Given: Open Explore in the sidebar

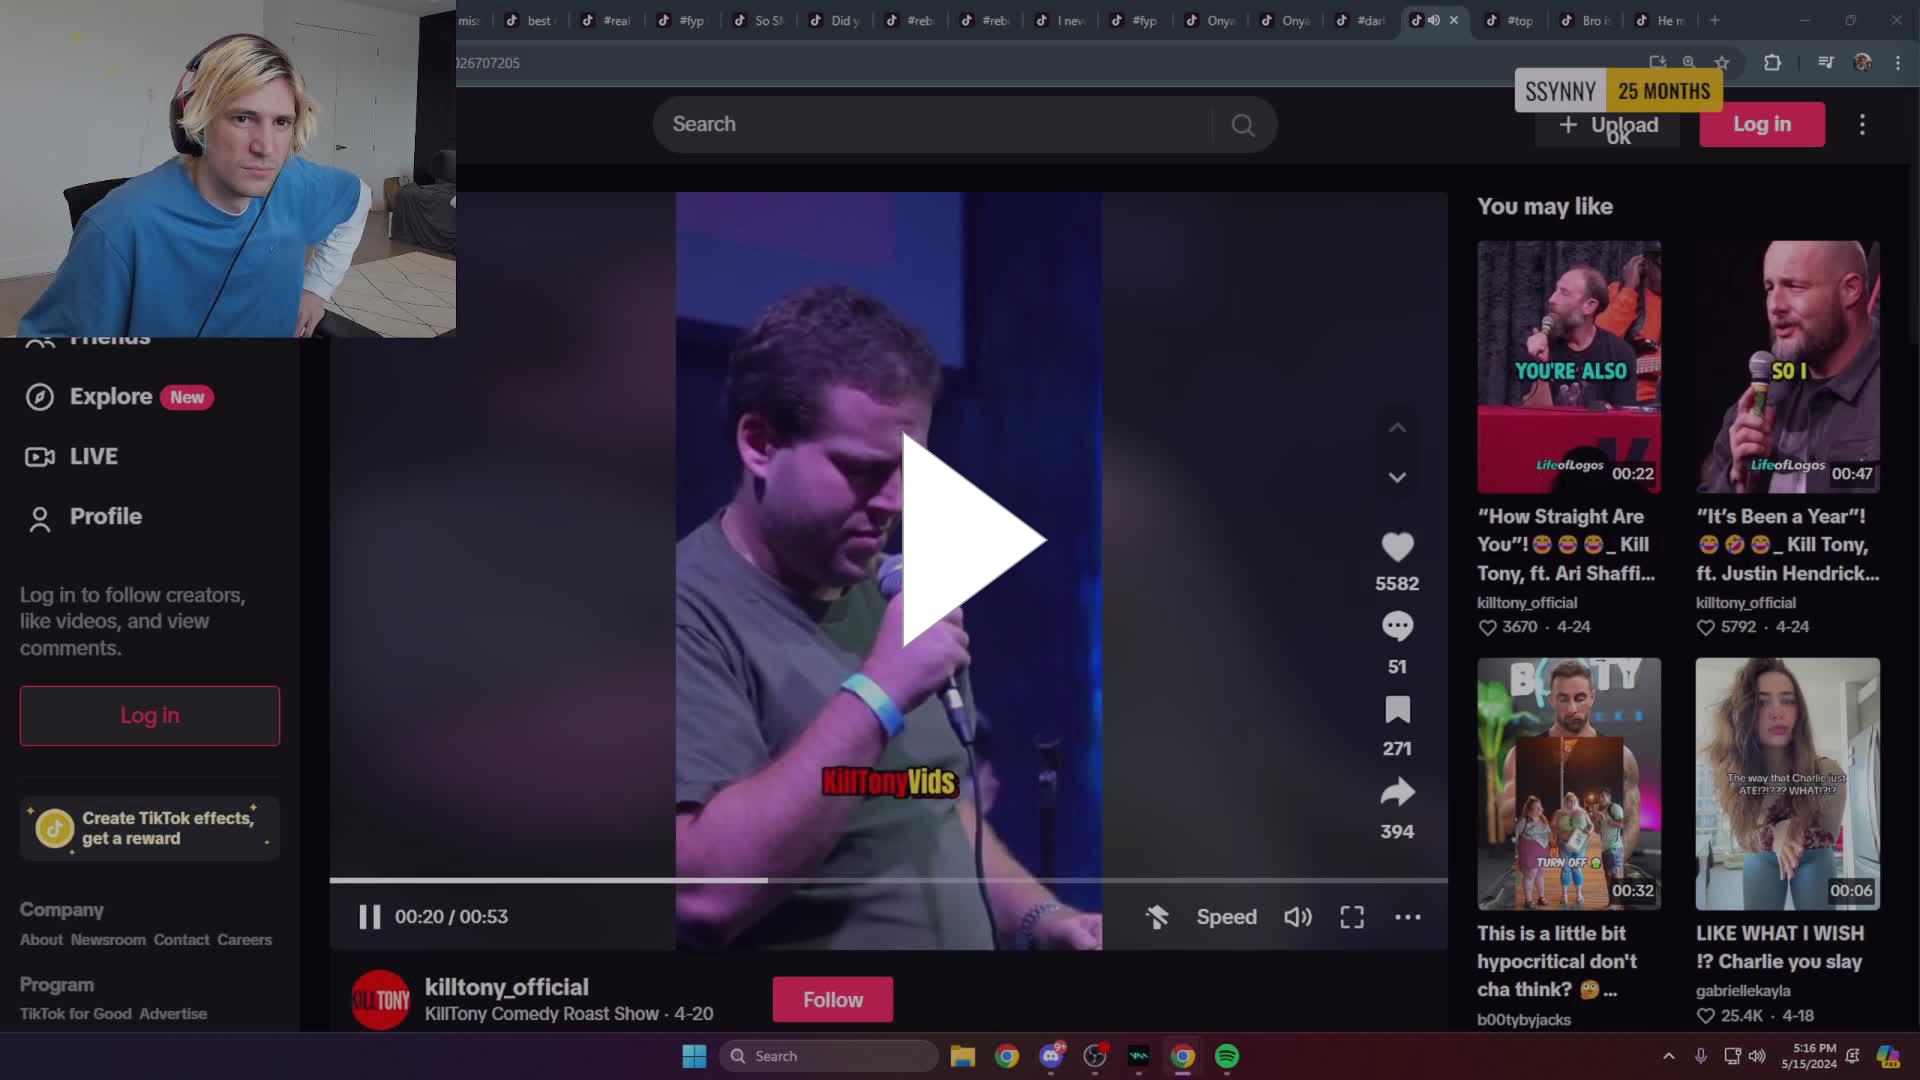Looking at the screenshot, I should pyautogui.click(x=110, y=397).
